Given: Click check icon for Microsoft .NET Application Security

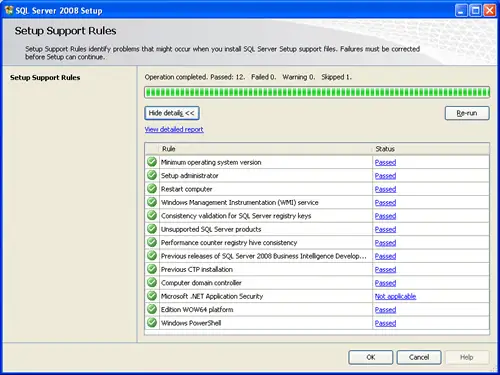Looking at the screenshot, I should click(152, 296).
